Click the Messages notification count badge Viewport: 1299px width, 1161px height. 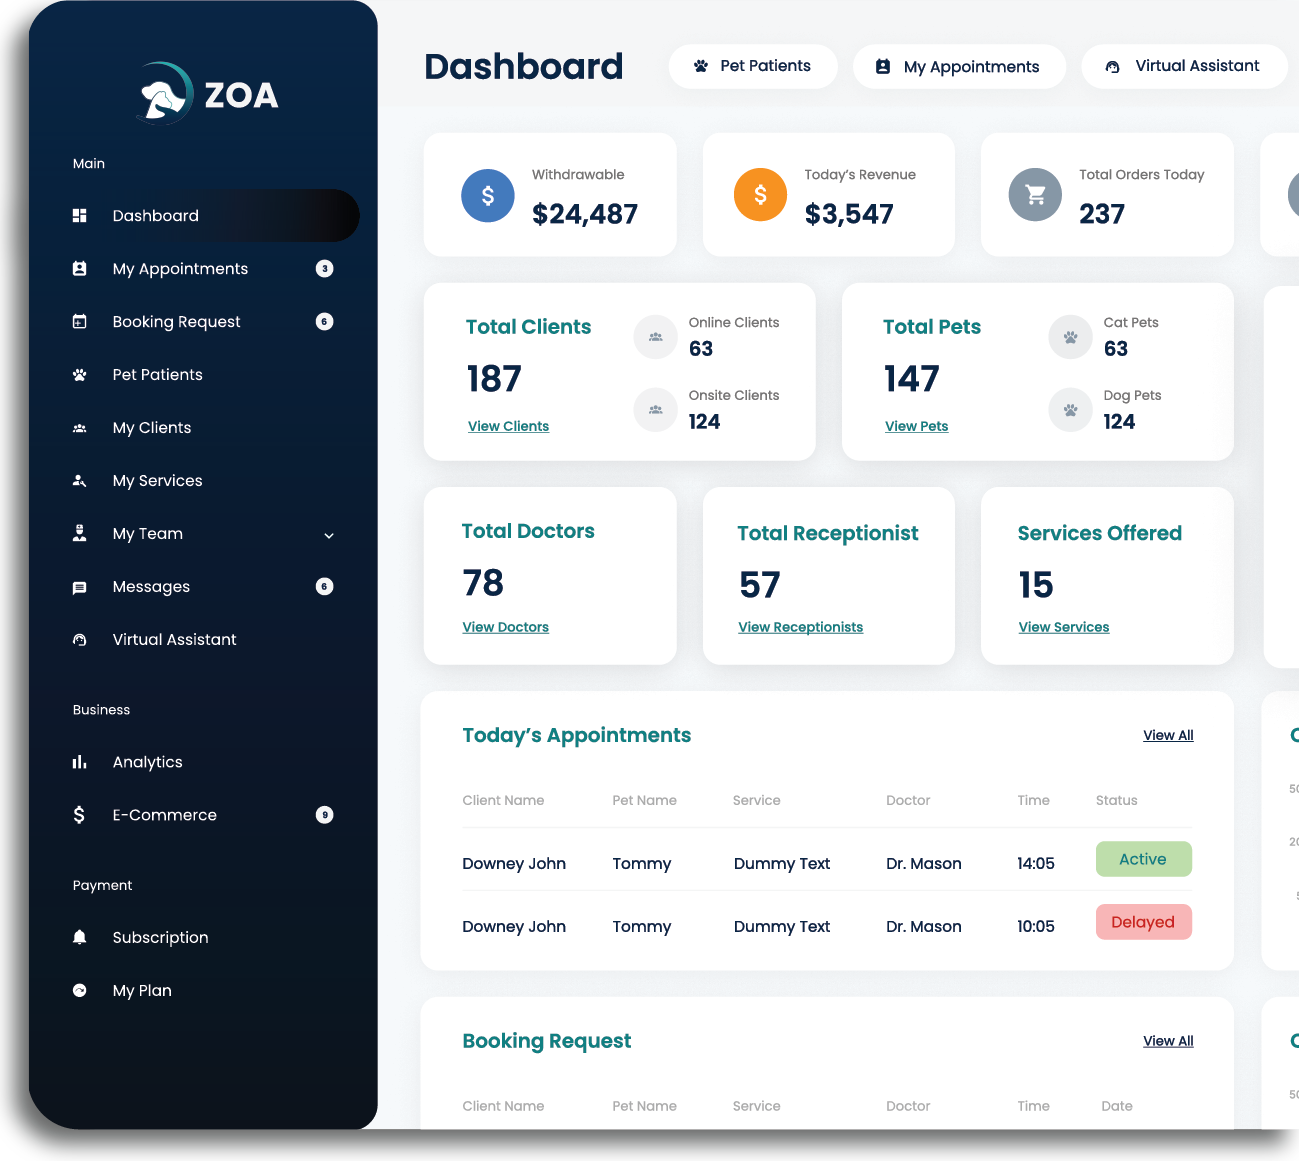[x=324, y=587]
